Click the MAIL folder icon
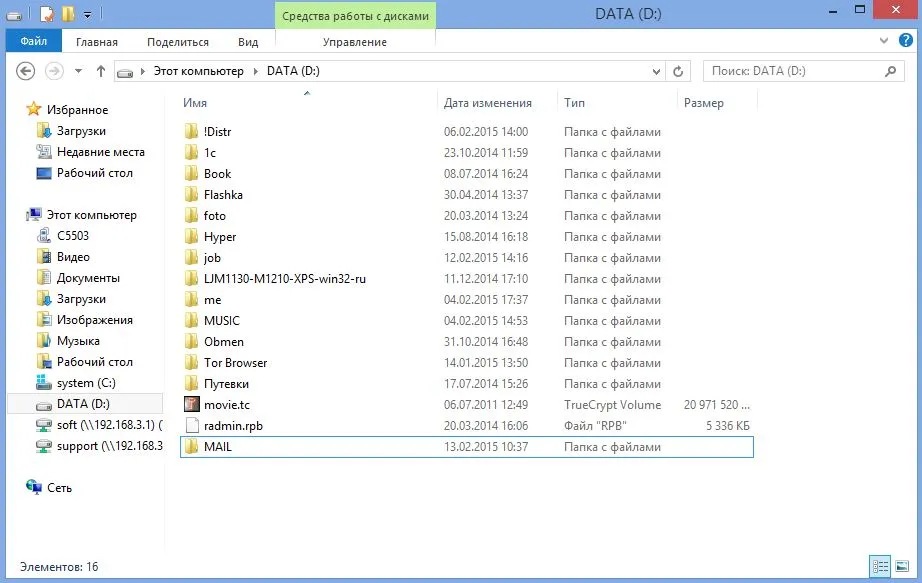 pyautogui.click(x=191, y=447)
